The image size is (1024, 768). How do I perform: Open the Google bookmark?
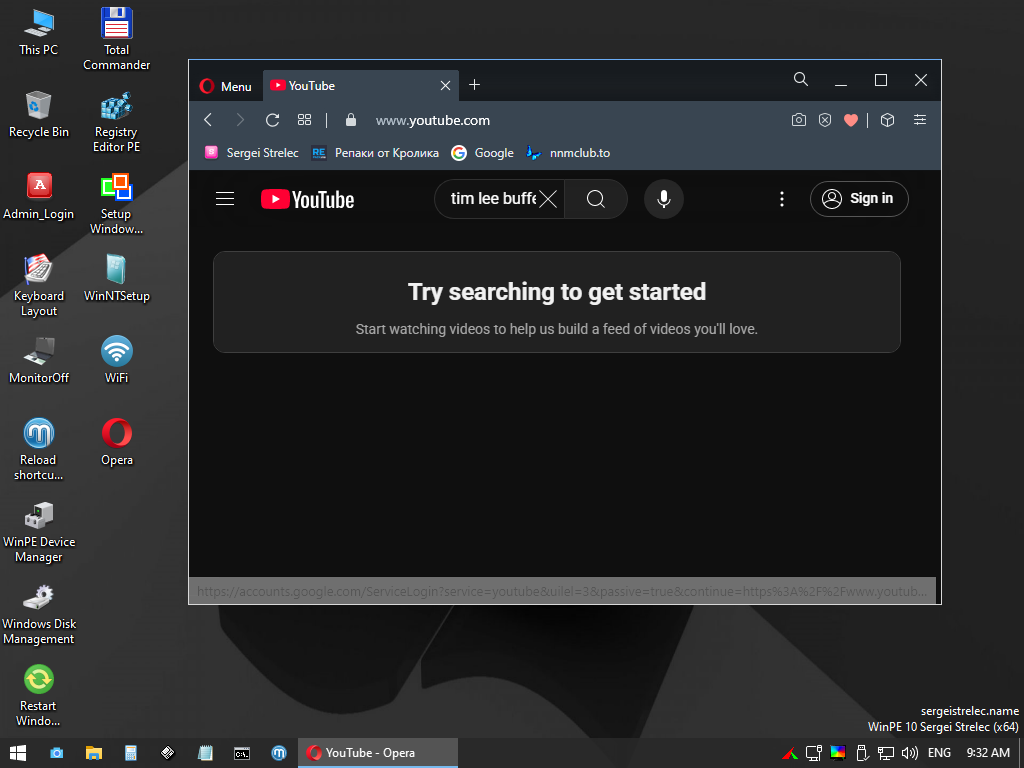tap(483, 153)
